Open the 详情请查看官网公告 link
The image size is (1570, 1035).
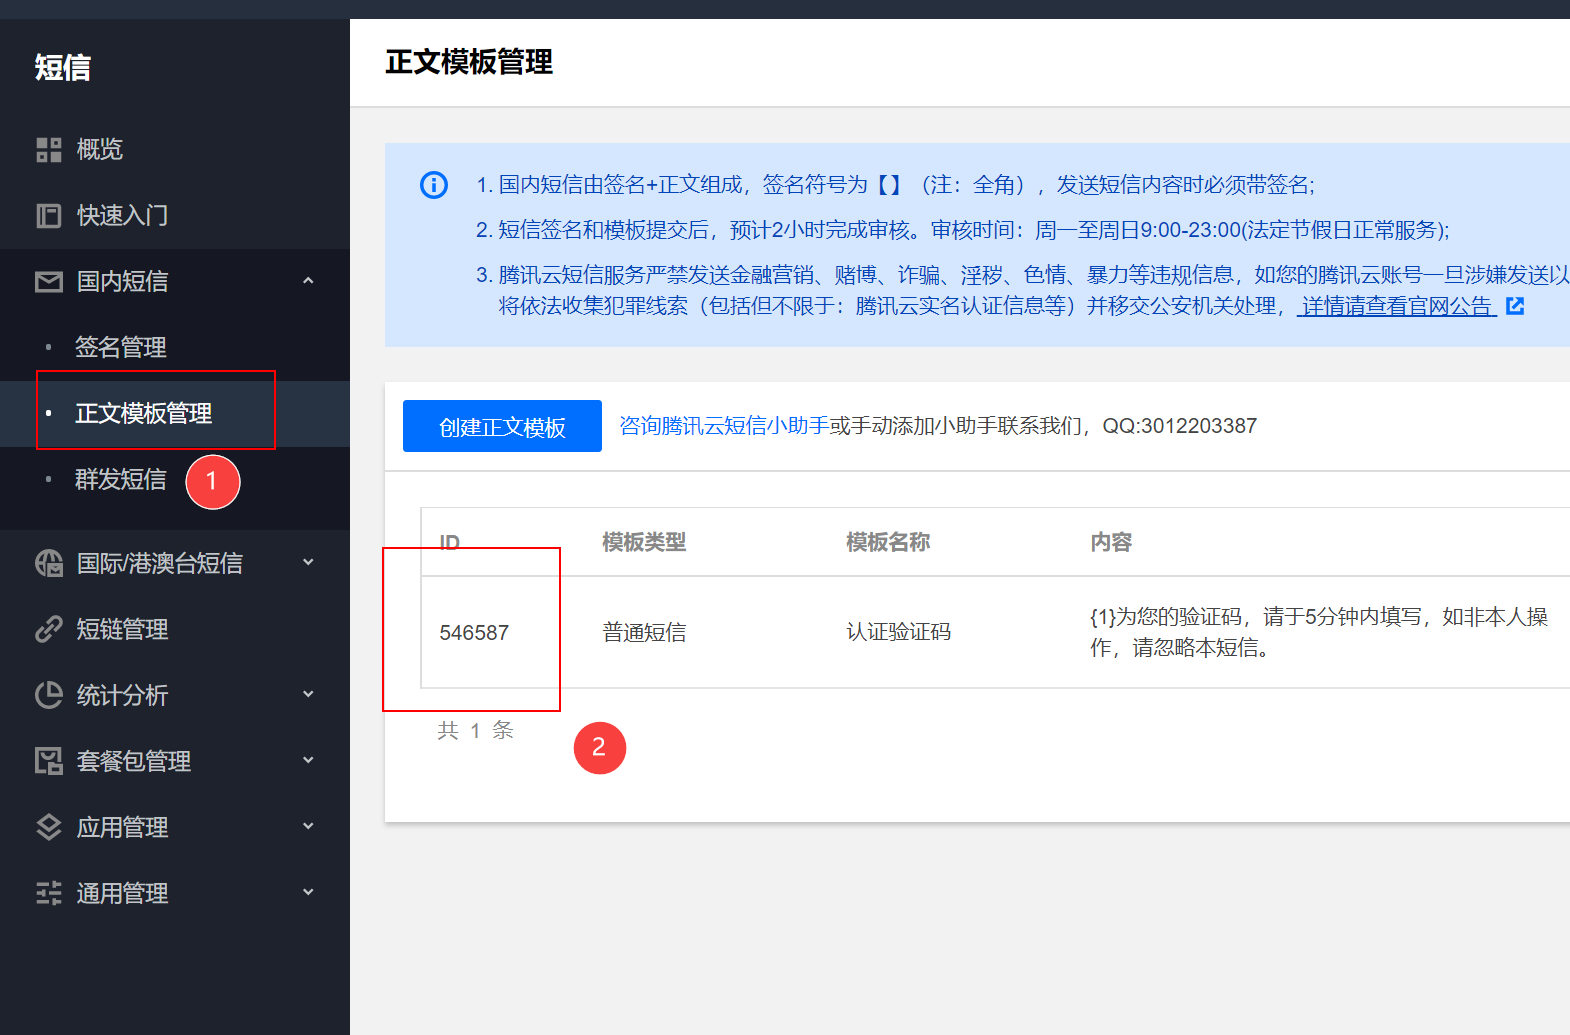point(1397,306)
